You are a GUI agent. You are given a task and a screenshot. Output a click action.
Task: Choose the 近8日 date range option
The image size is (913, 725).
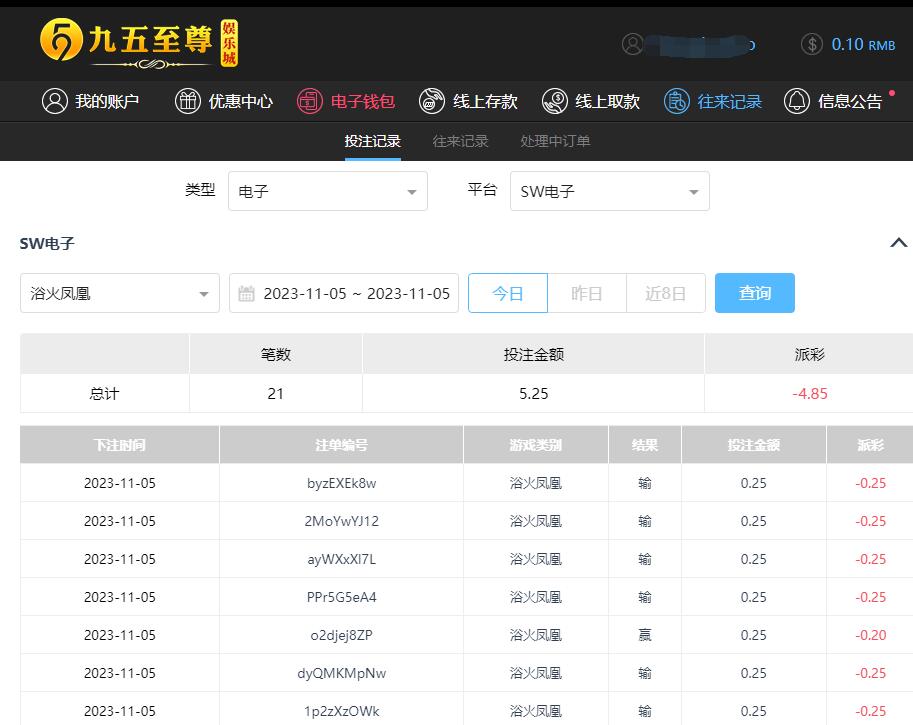665,293
